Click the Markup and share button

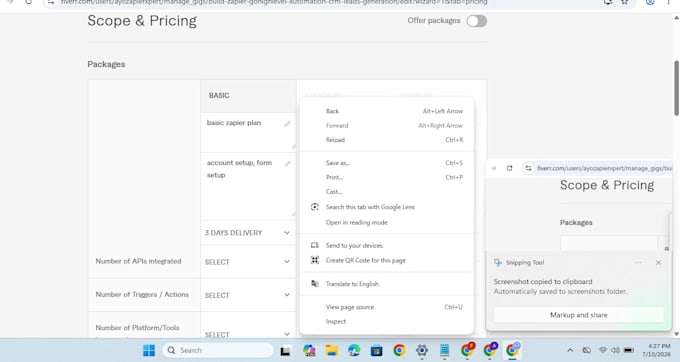coord(579,315)
